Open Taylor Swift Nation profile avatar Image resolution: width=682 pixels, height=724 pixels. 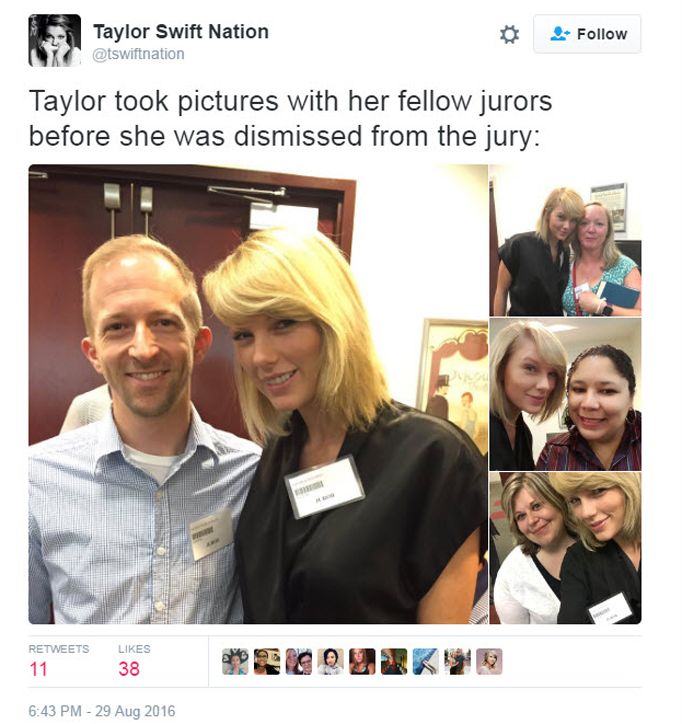pos(54,41)
